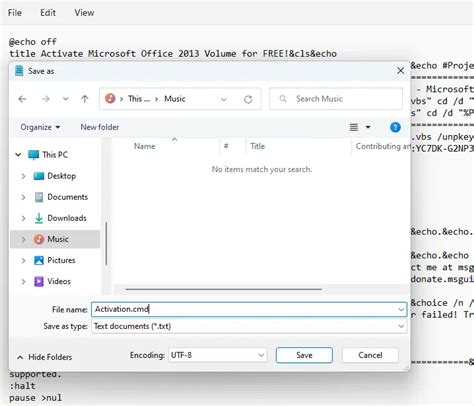Click the search magnifier icon
This screenshot has height=406, width=474.
(x=283, y=99)
